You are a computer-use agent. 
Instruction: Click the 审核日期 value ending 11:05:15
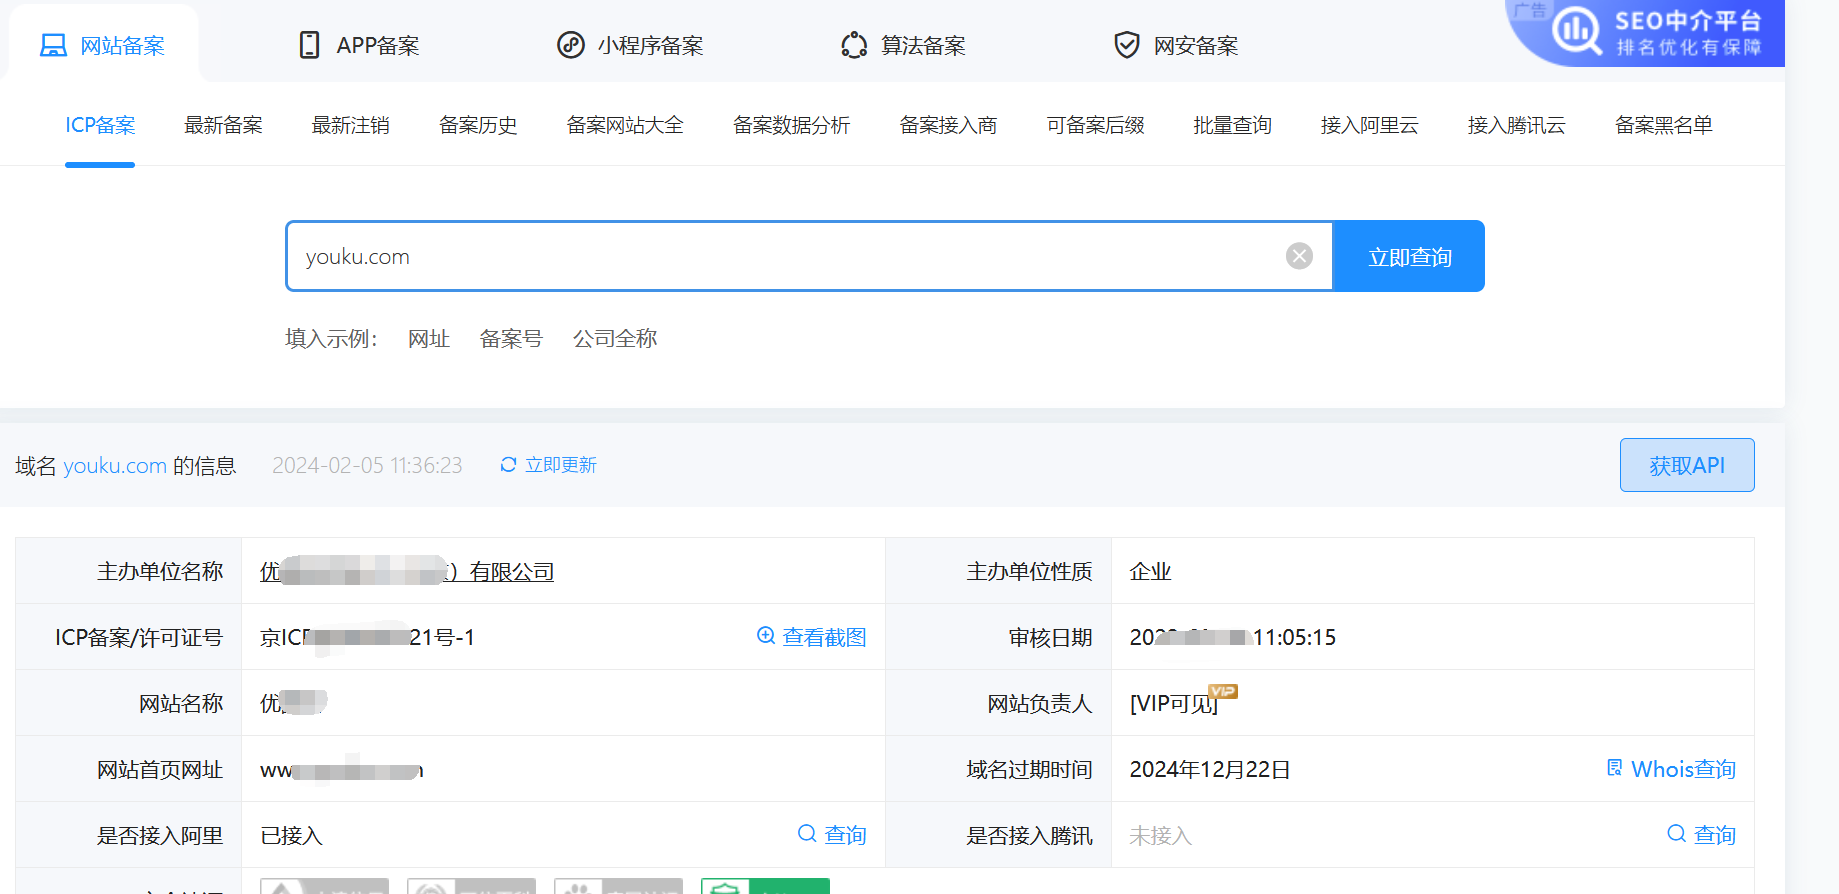[1233, 637]
